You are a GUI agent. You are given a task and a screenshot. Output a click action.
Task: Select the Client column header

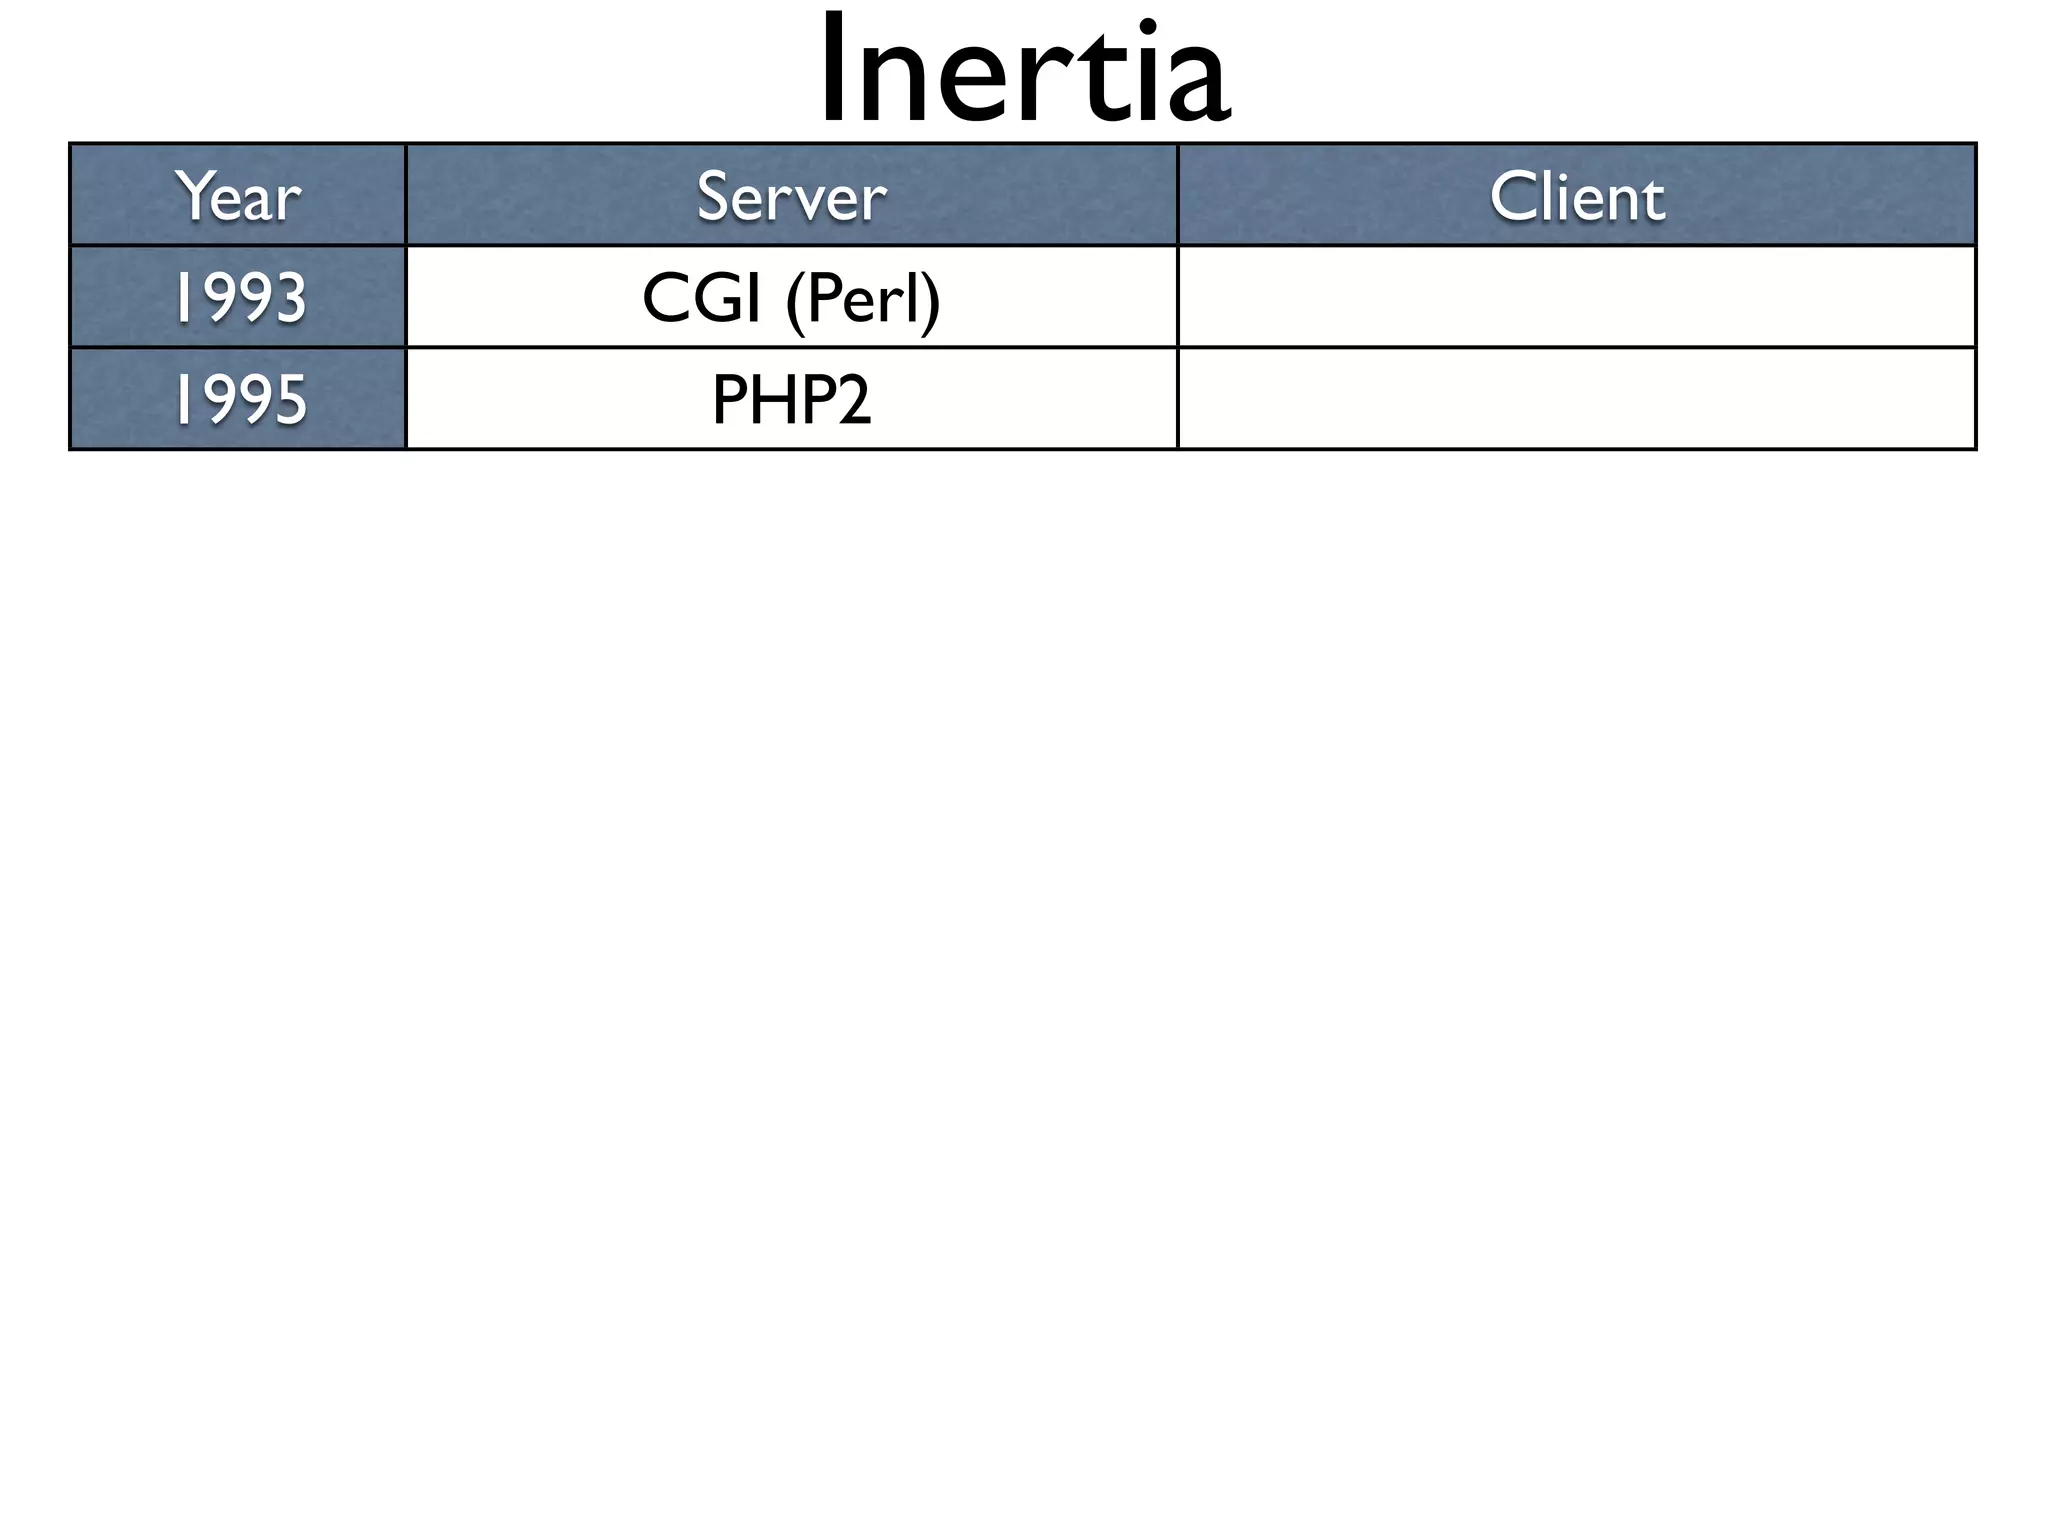[x=1577, y=195]
